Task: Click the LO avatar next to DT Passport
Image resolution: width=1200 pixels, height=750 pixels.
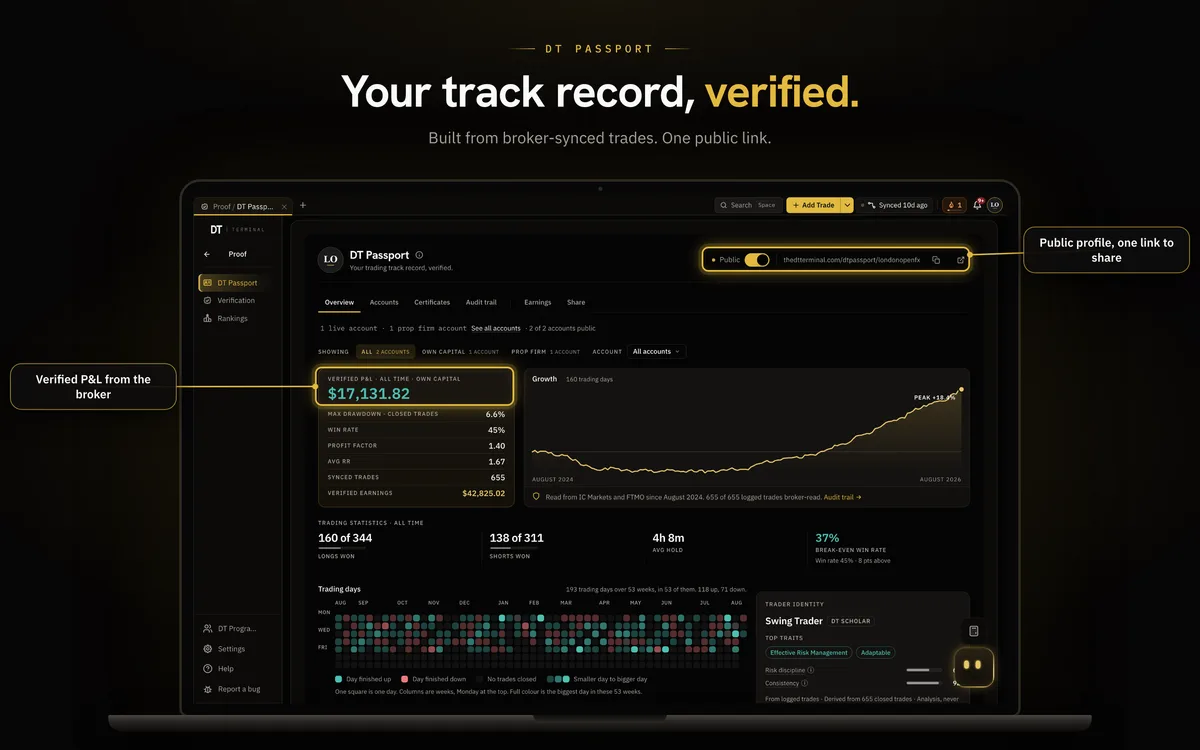Action: tap(330, 260)
